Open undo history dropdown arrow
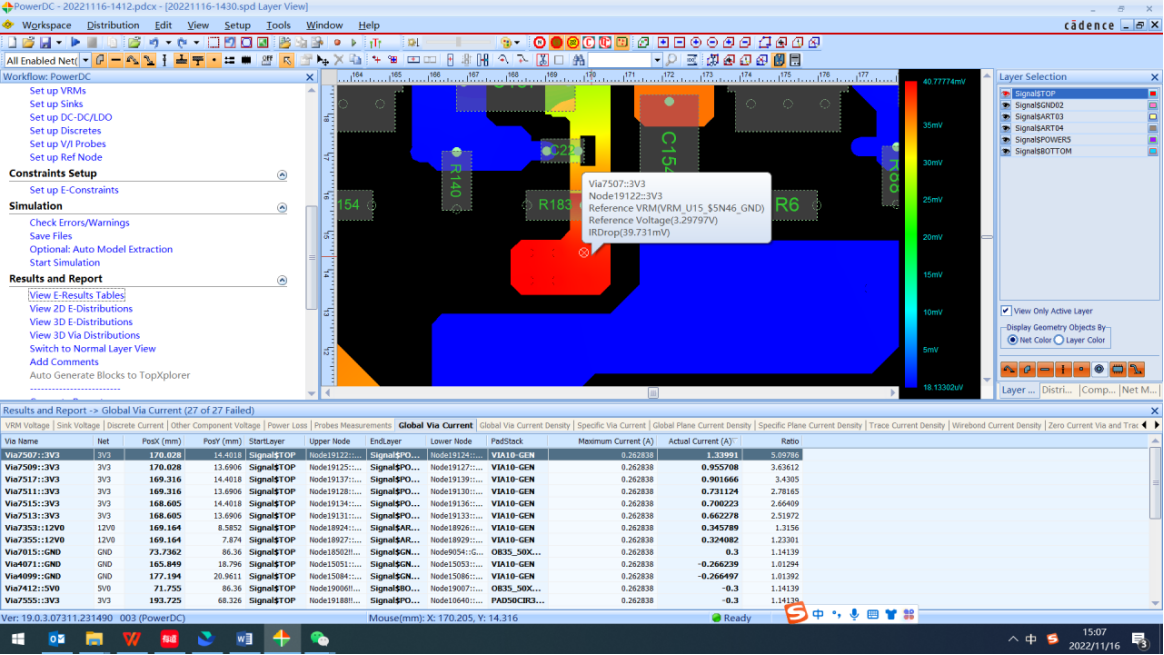The height and width of the screenshot is (655, 1164). click(169, 42)
